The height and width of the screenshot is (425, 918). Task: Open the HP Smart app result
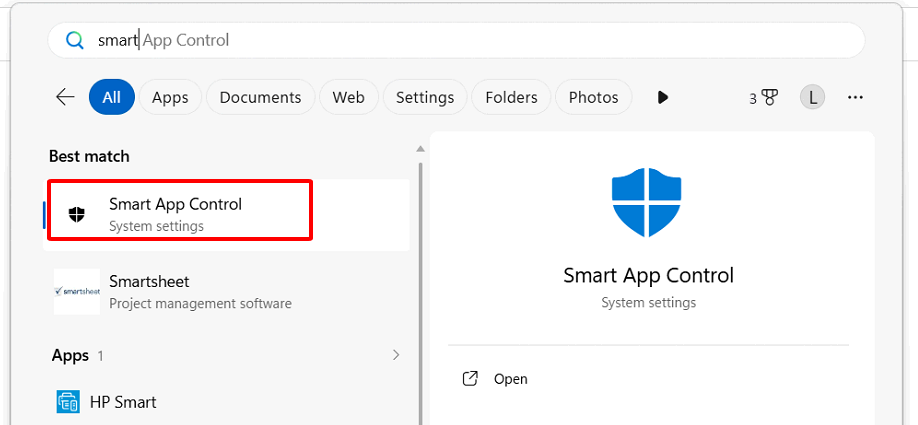pyautogui.click(x=227, y=403)
